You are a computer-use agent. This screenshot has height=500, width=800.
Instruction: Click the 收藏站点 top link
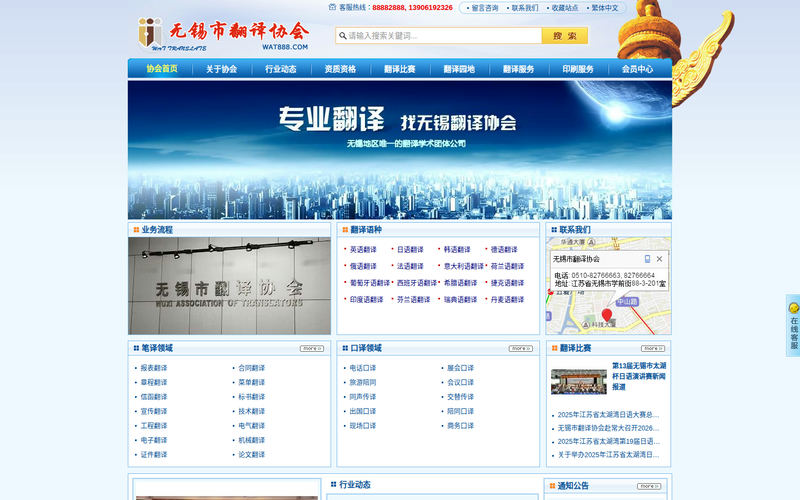click(565, 8)
